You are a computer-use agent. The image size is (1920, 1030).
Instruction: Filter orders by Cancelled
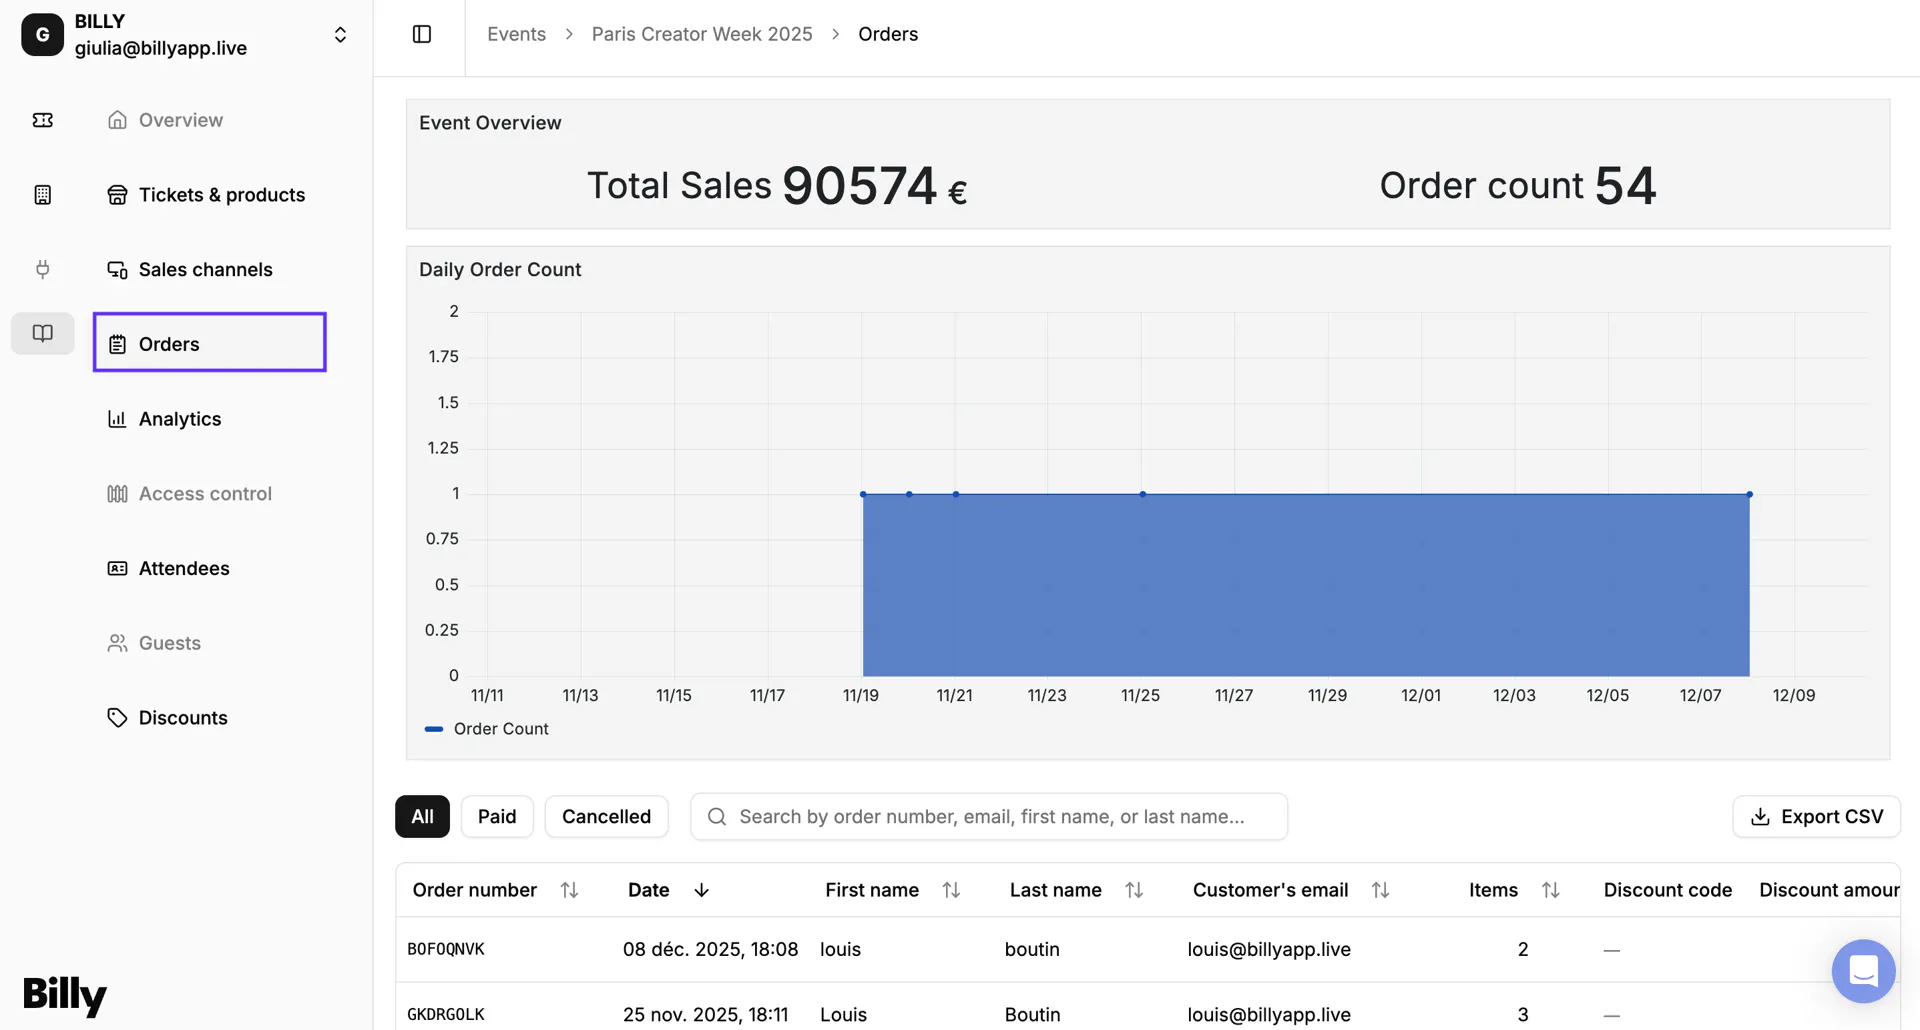click(x=606, y=817)
